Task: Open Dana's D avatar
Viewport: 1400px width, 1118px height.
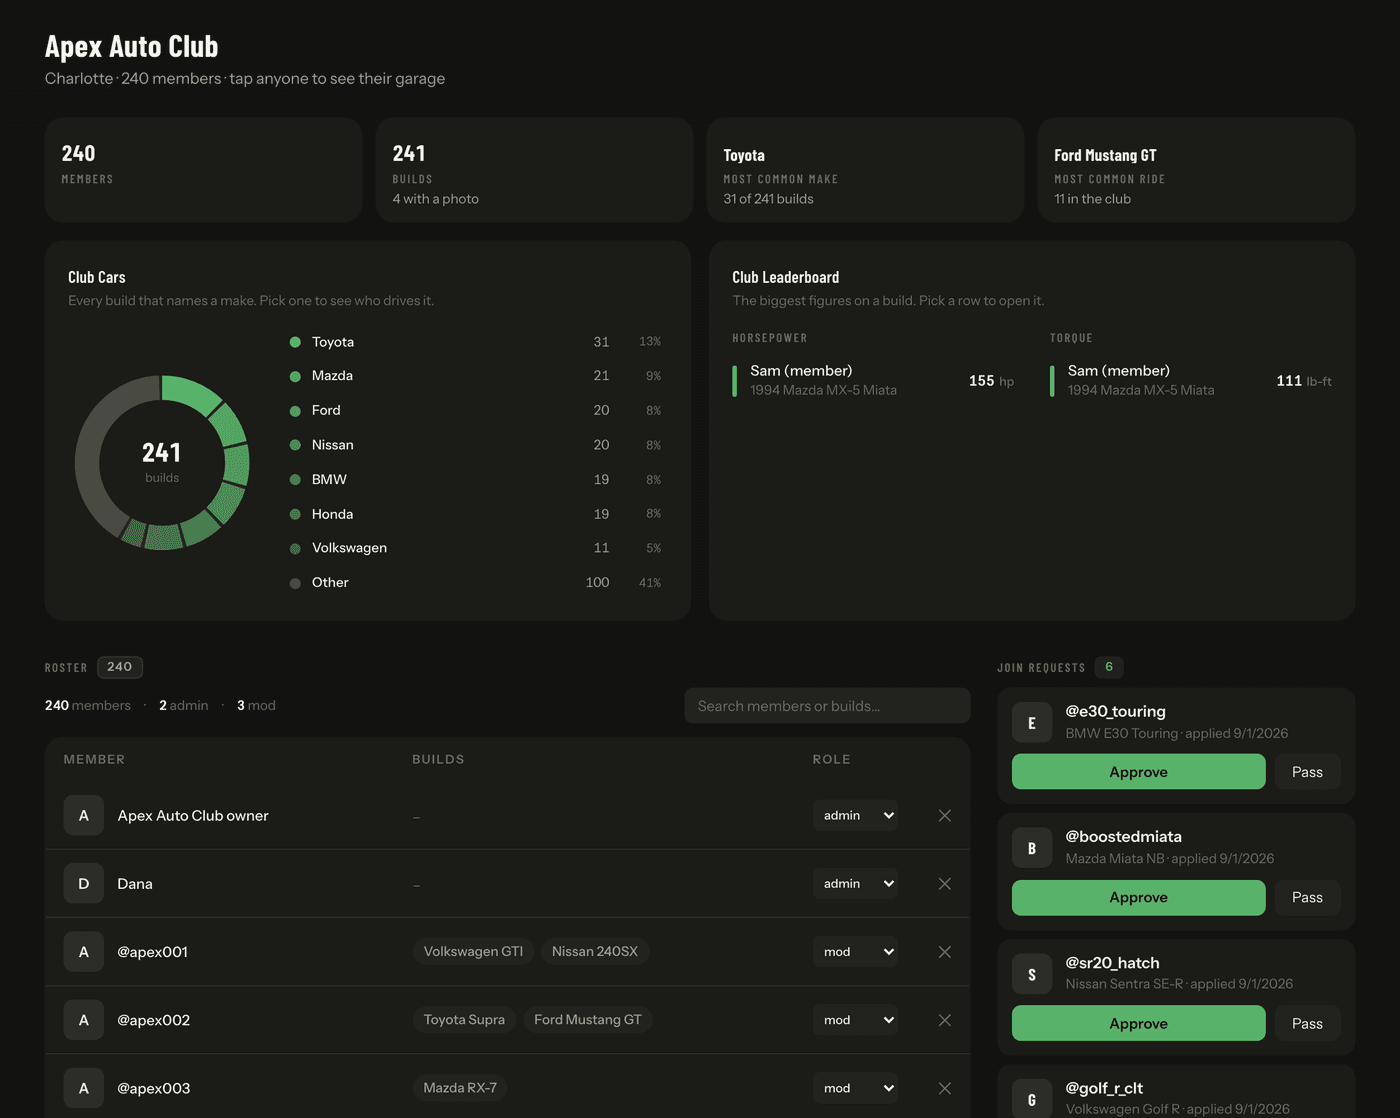Action: point(84,883)
